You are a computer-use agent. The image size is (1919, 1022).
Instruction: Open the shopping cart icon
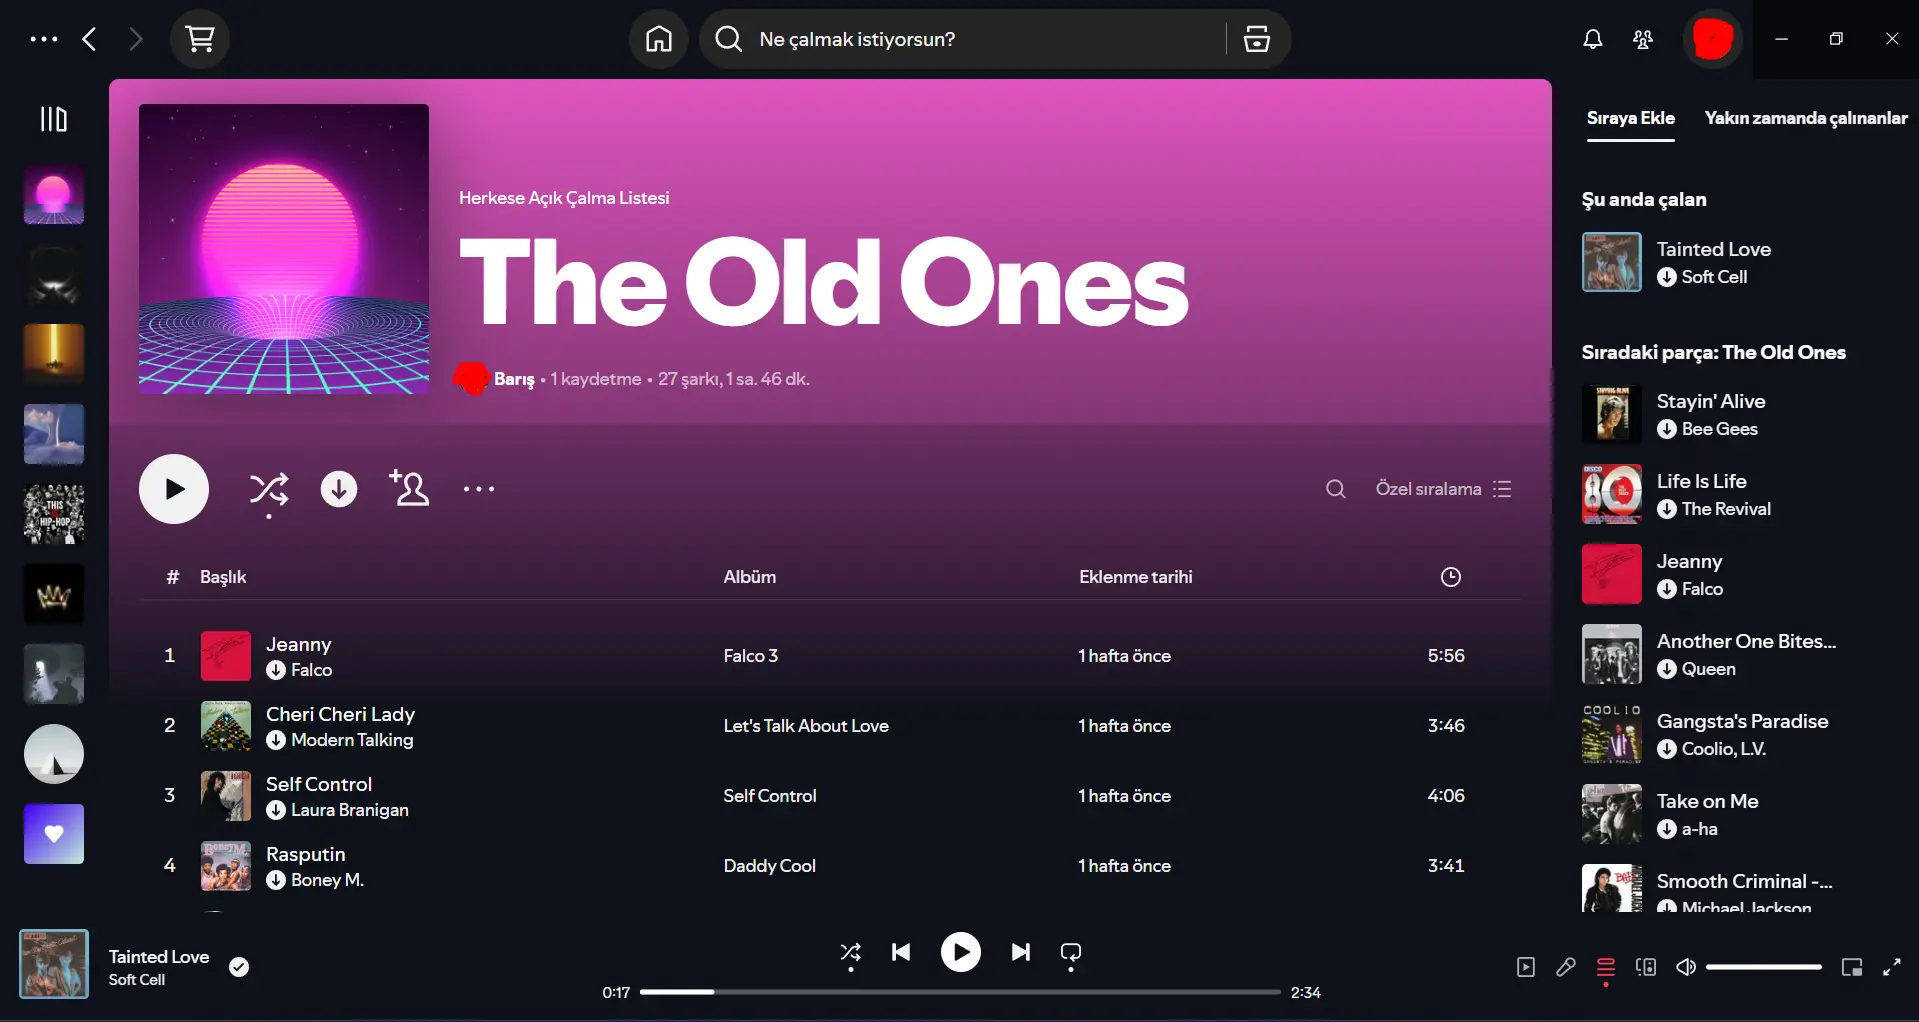click(200, 39)
